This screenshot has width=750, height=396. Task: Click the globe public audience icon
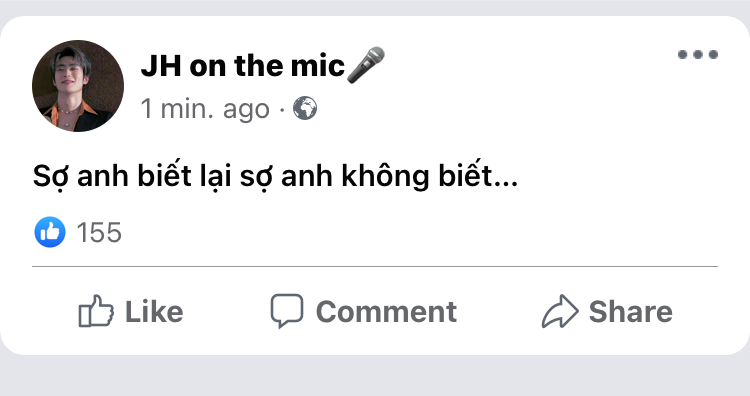pyautogui.click(x=305, y=108)
